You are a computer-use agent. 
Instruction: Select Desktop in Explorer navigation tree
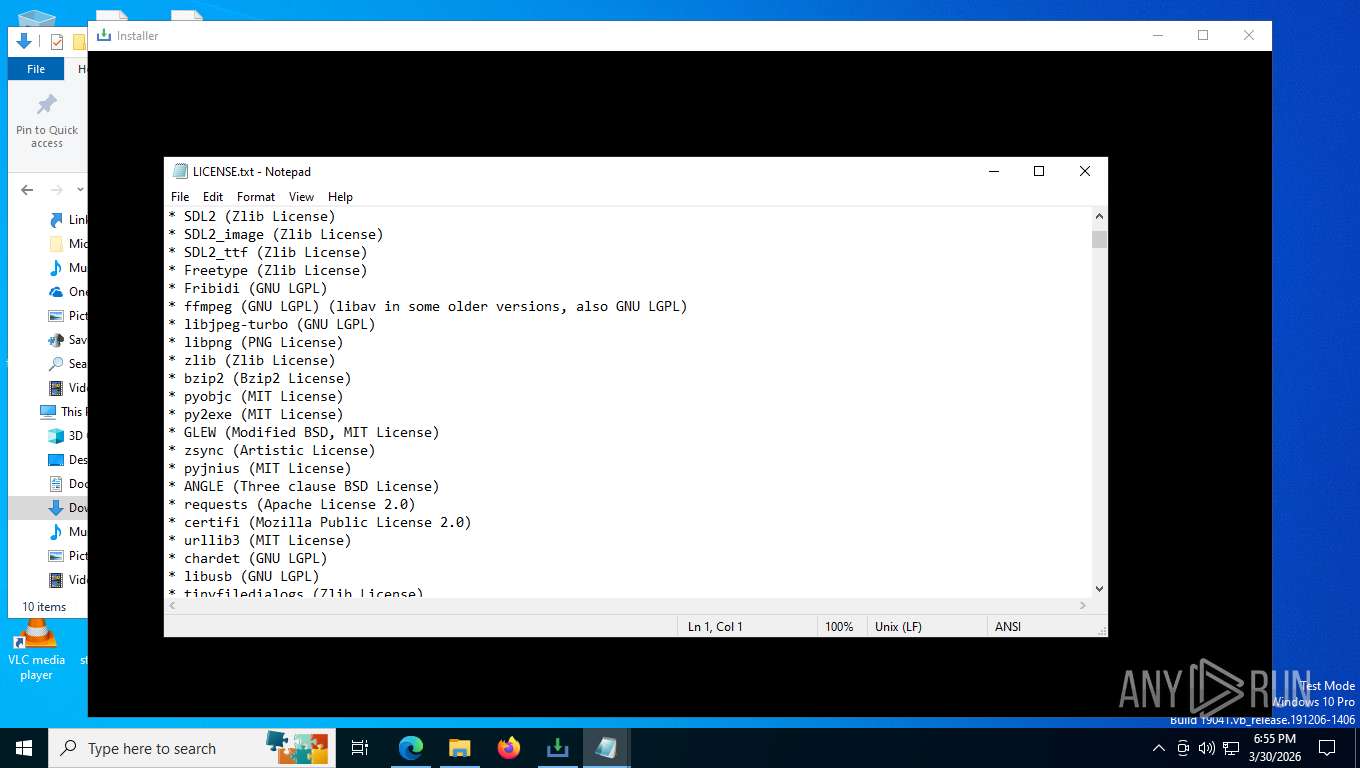[68, 460]
